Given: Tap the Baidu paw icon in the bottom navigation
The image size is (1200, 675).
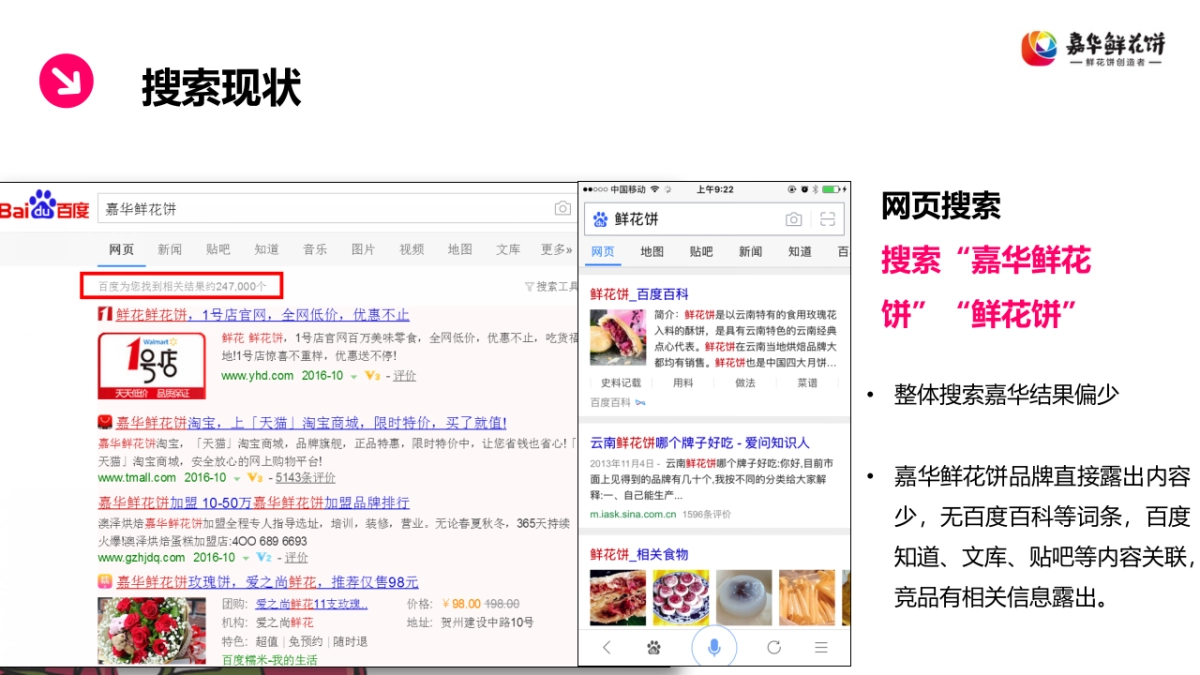Looking at the screenshot, I should click(654, 647).
